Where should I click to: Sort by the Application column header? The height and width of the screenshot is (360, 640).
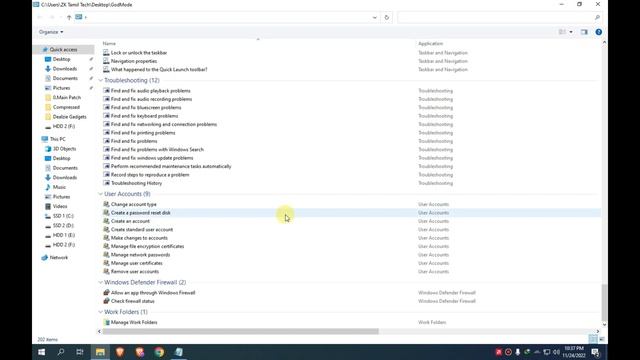coord(430,43)
